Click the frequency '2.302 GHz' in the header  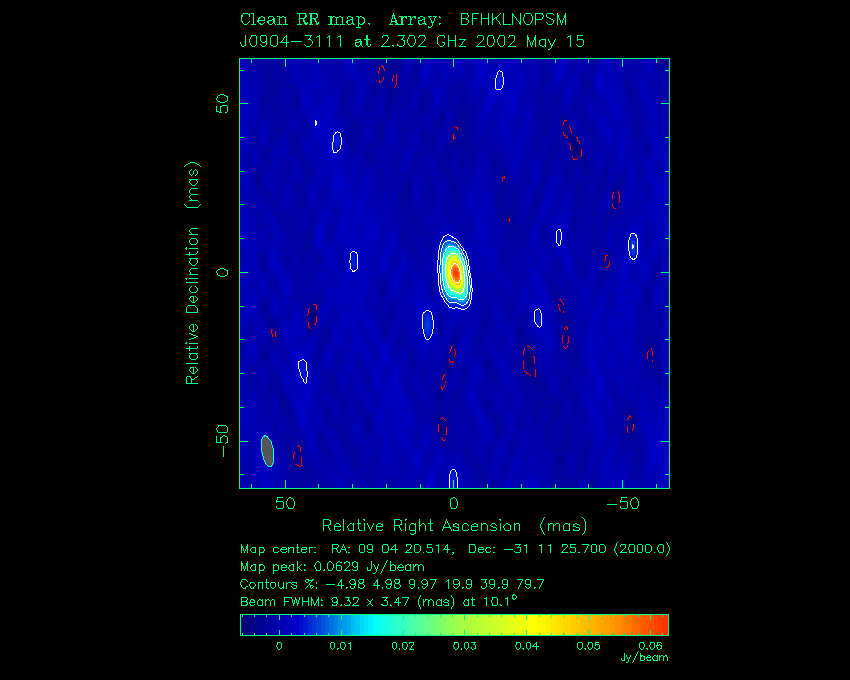[424, 42]
